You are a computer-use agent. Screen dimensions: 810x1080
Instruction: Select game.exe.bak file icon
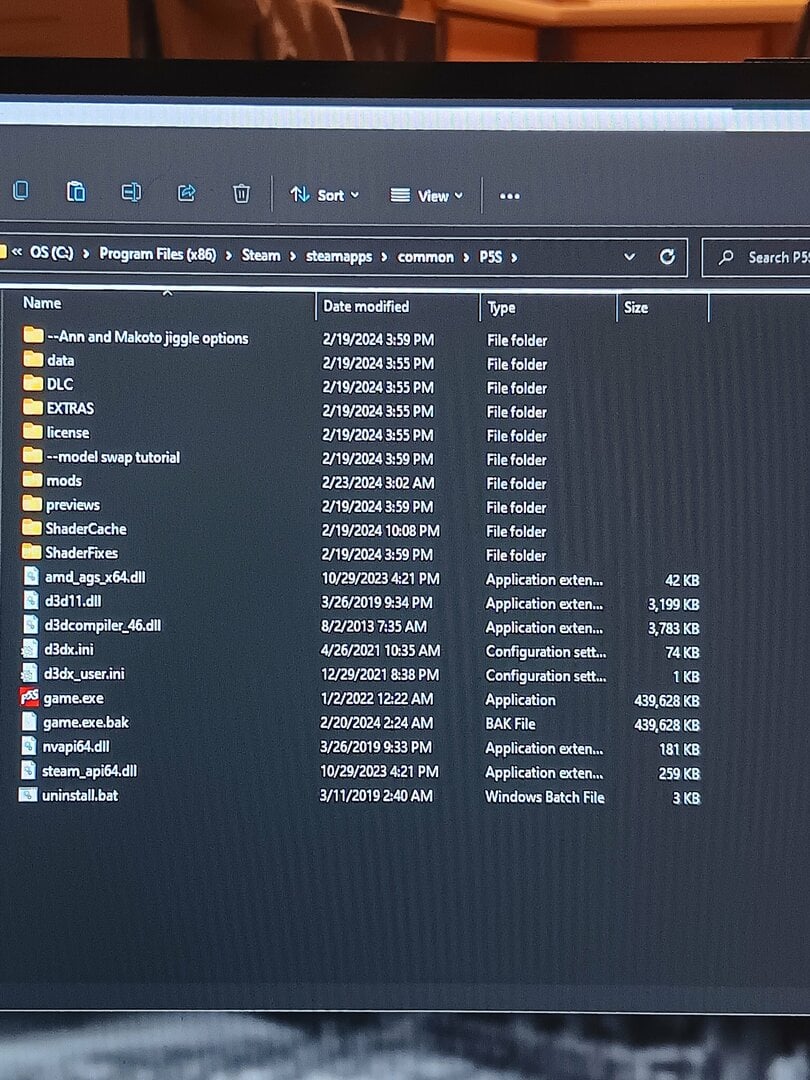tap(30, 721)
